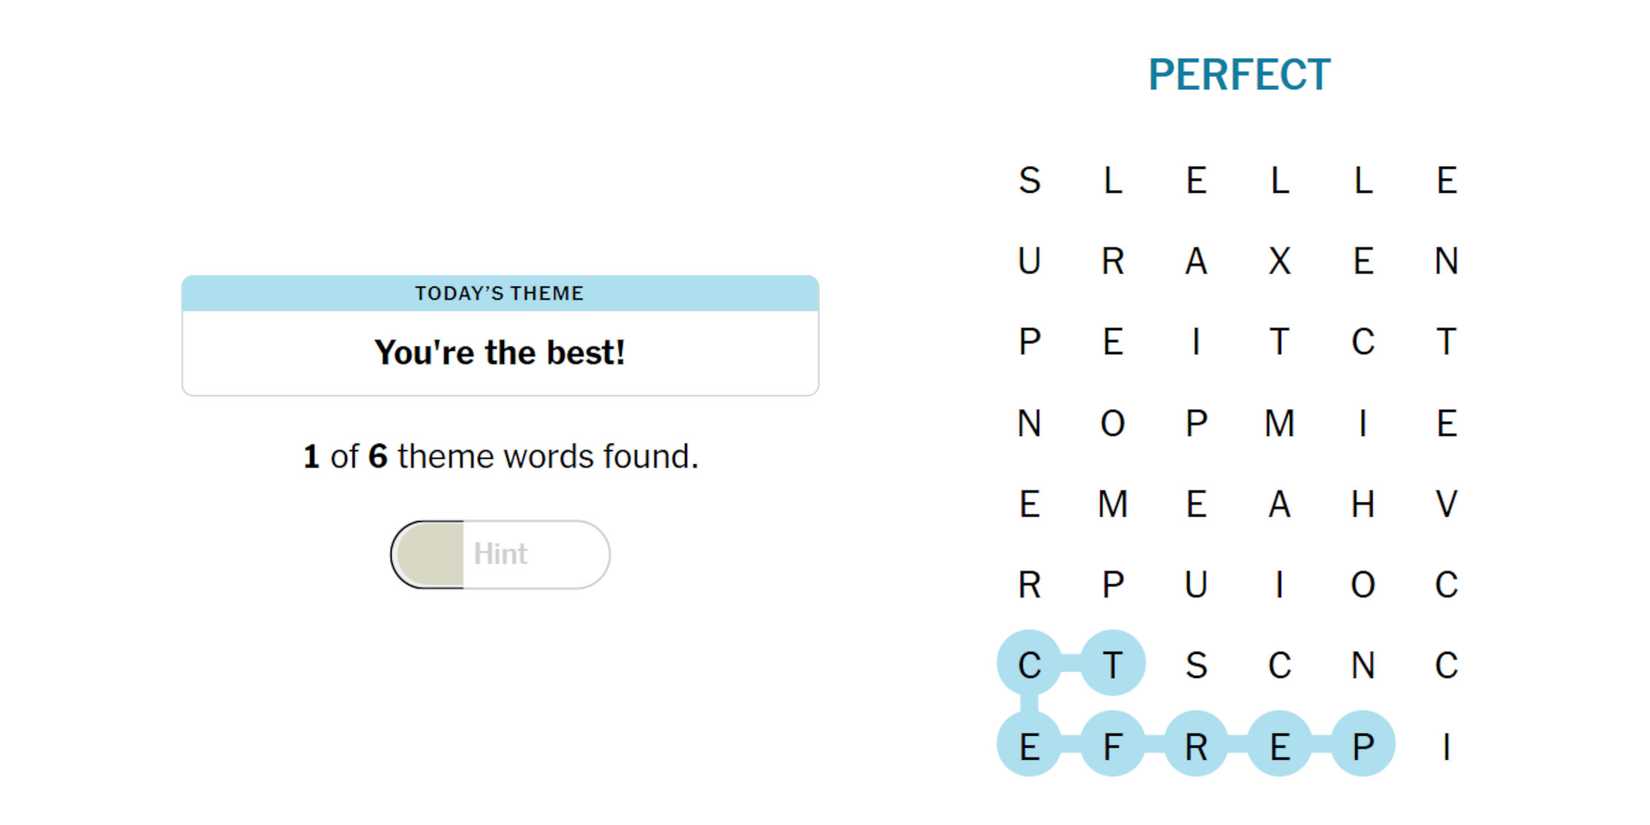Pick the letter H in the grid
This screenshot has height=825, width=1650.
click(1362, 504)
